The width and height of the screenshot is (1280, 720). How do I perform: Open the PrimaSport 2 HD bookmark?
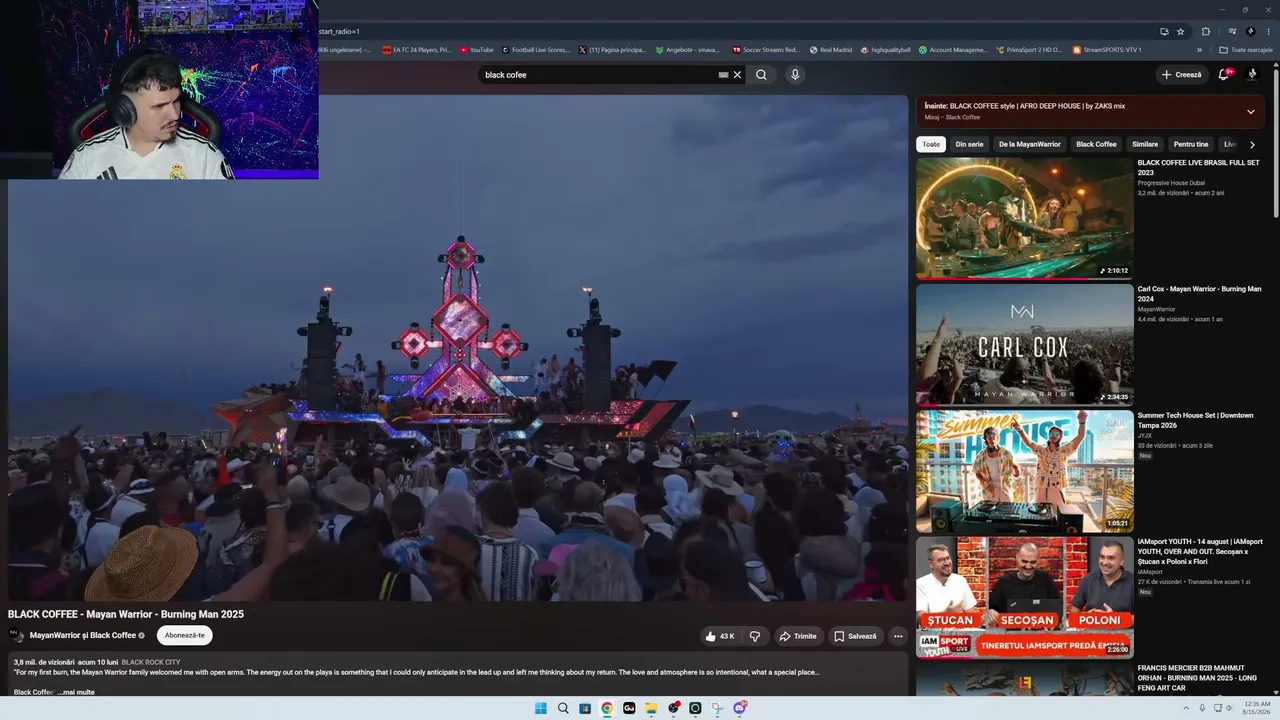(1029, 49)
